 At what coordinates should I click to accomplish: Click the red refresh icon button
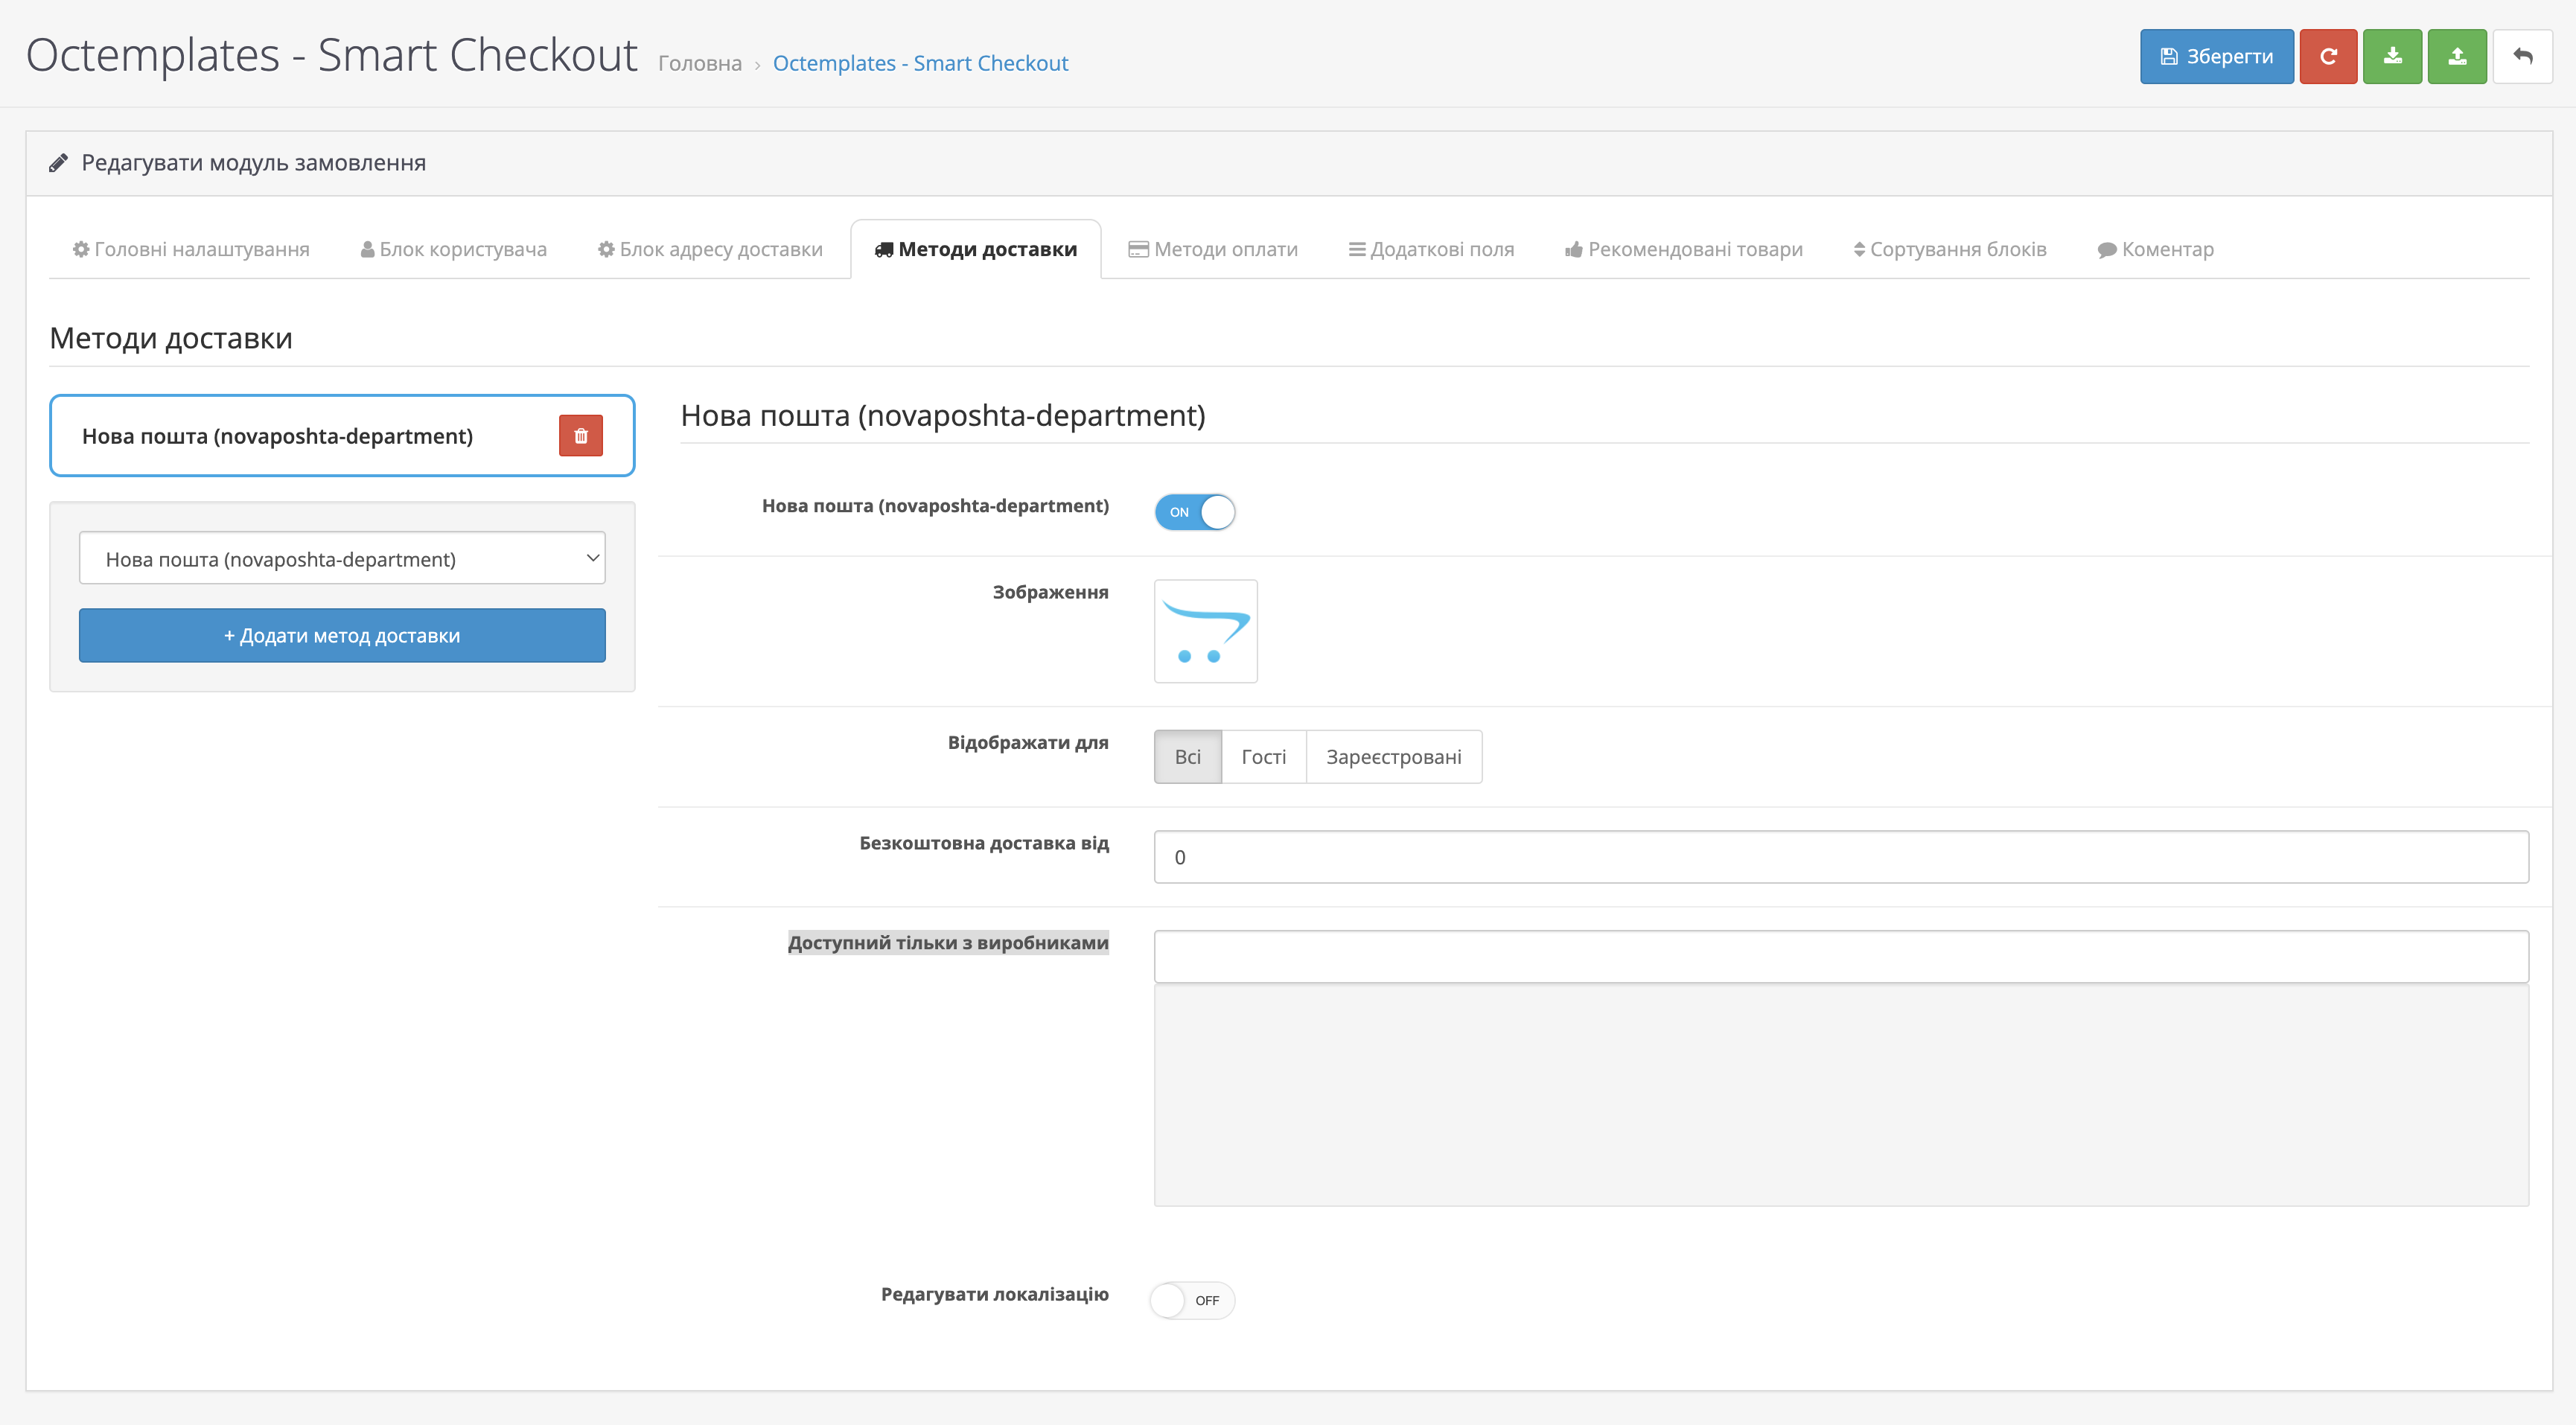(2327, 57)
